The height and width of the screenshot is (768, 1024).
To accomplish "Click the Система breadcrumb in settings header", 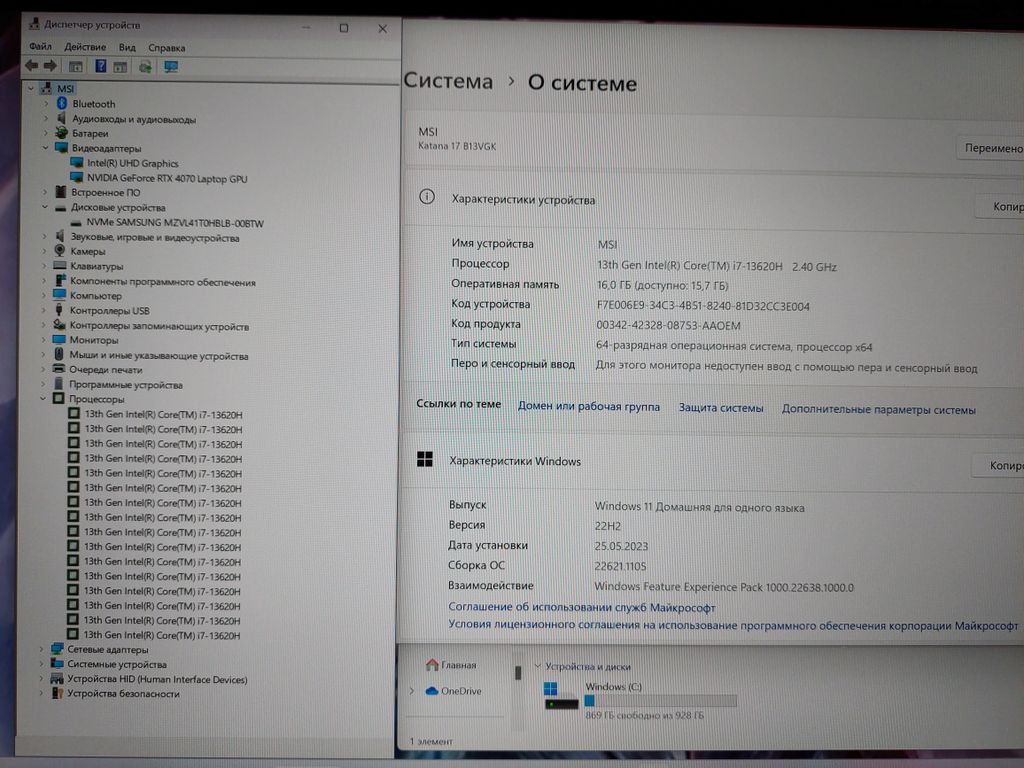I will [x=448, y=82].
